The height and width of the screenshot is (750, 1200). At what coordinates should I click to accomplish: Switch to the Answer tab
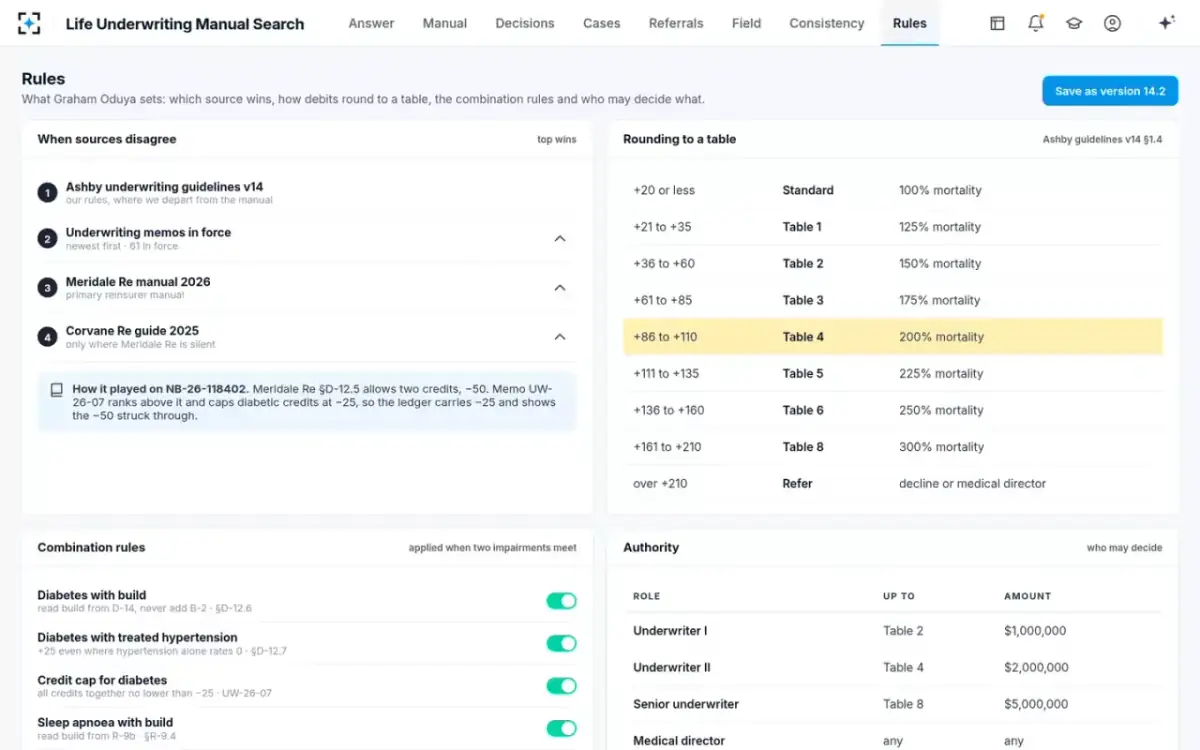point(371,23)
